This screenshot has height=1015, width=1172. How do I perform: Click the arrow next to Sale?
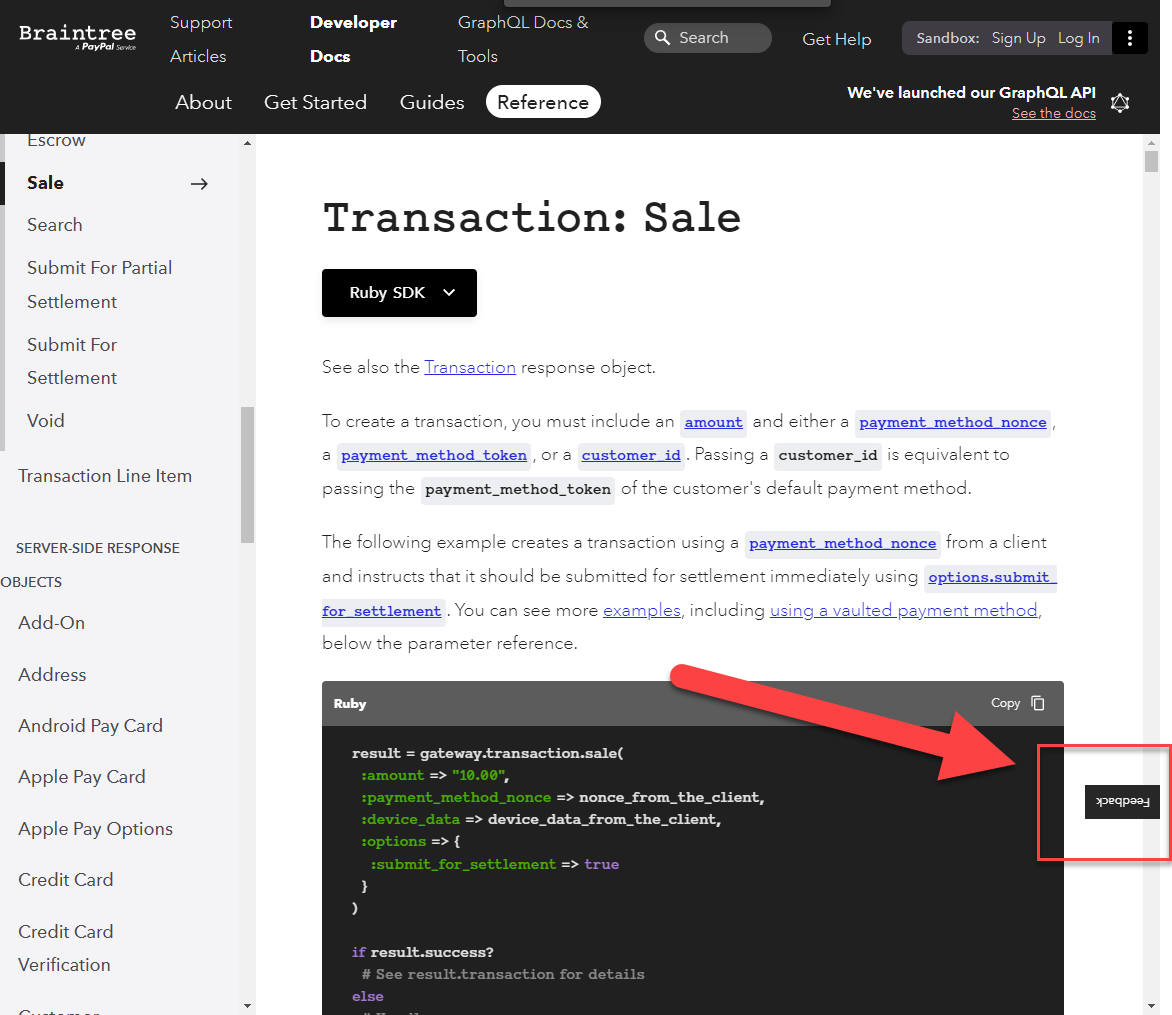click(199, 183)
